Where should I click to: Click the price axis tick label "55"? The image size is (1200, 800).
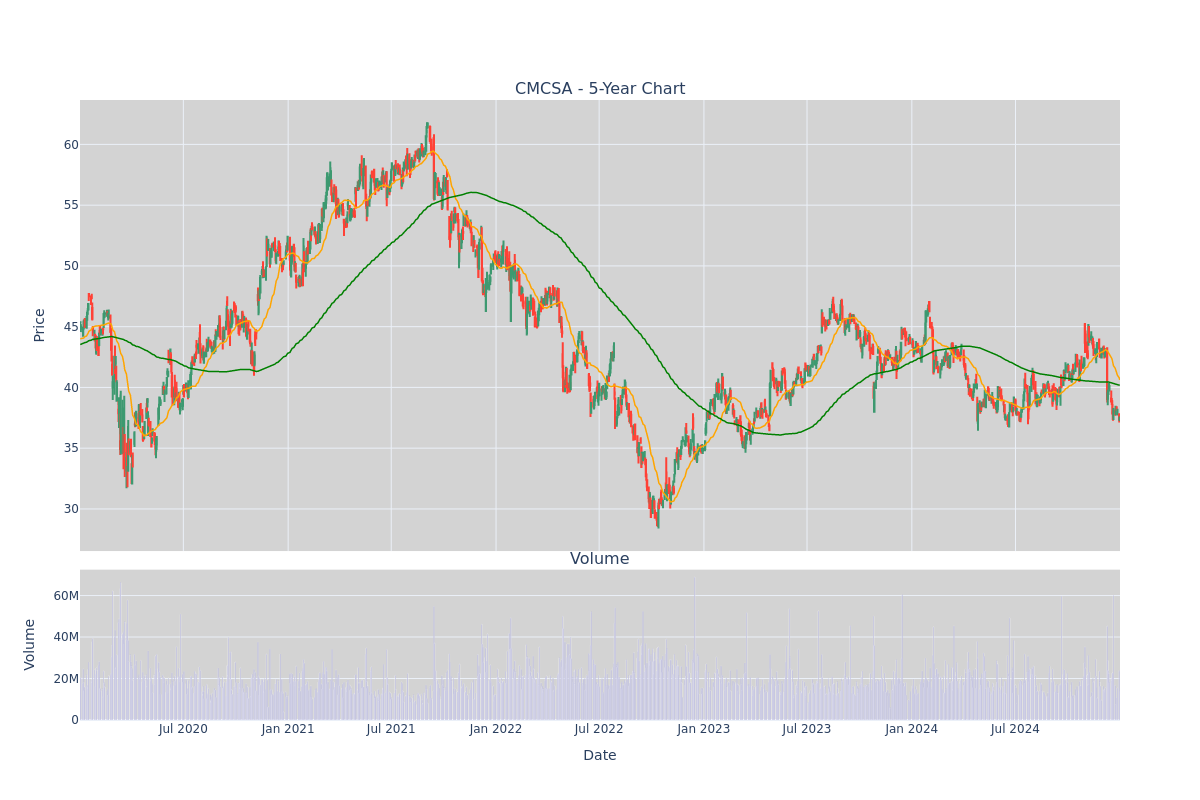pyautogui.click(x=71, y=205)
